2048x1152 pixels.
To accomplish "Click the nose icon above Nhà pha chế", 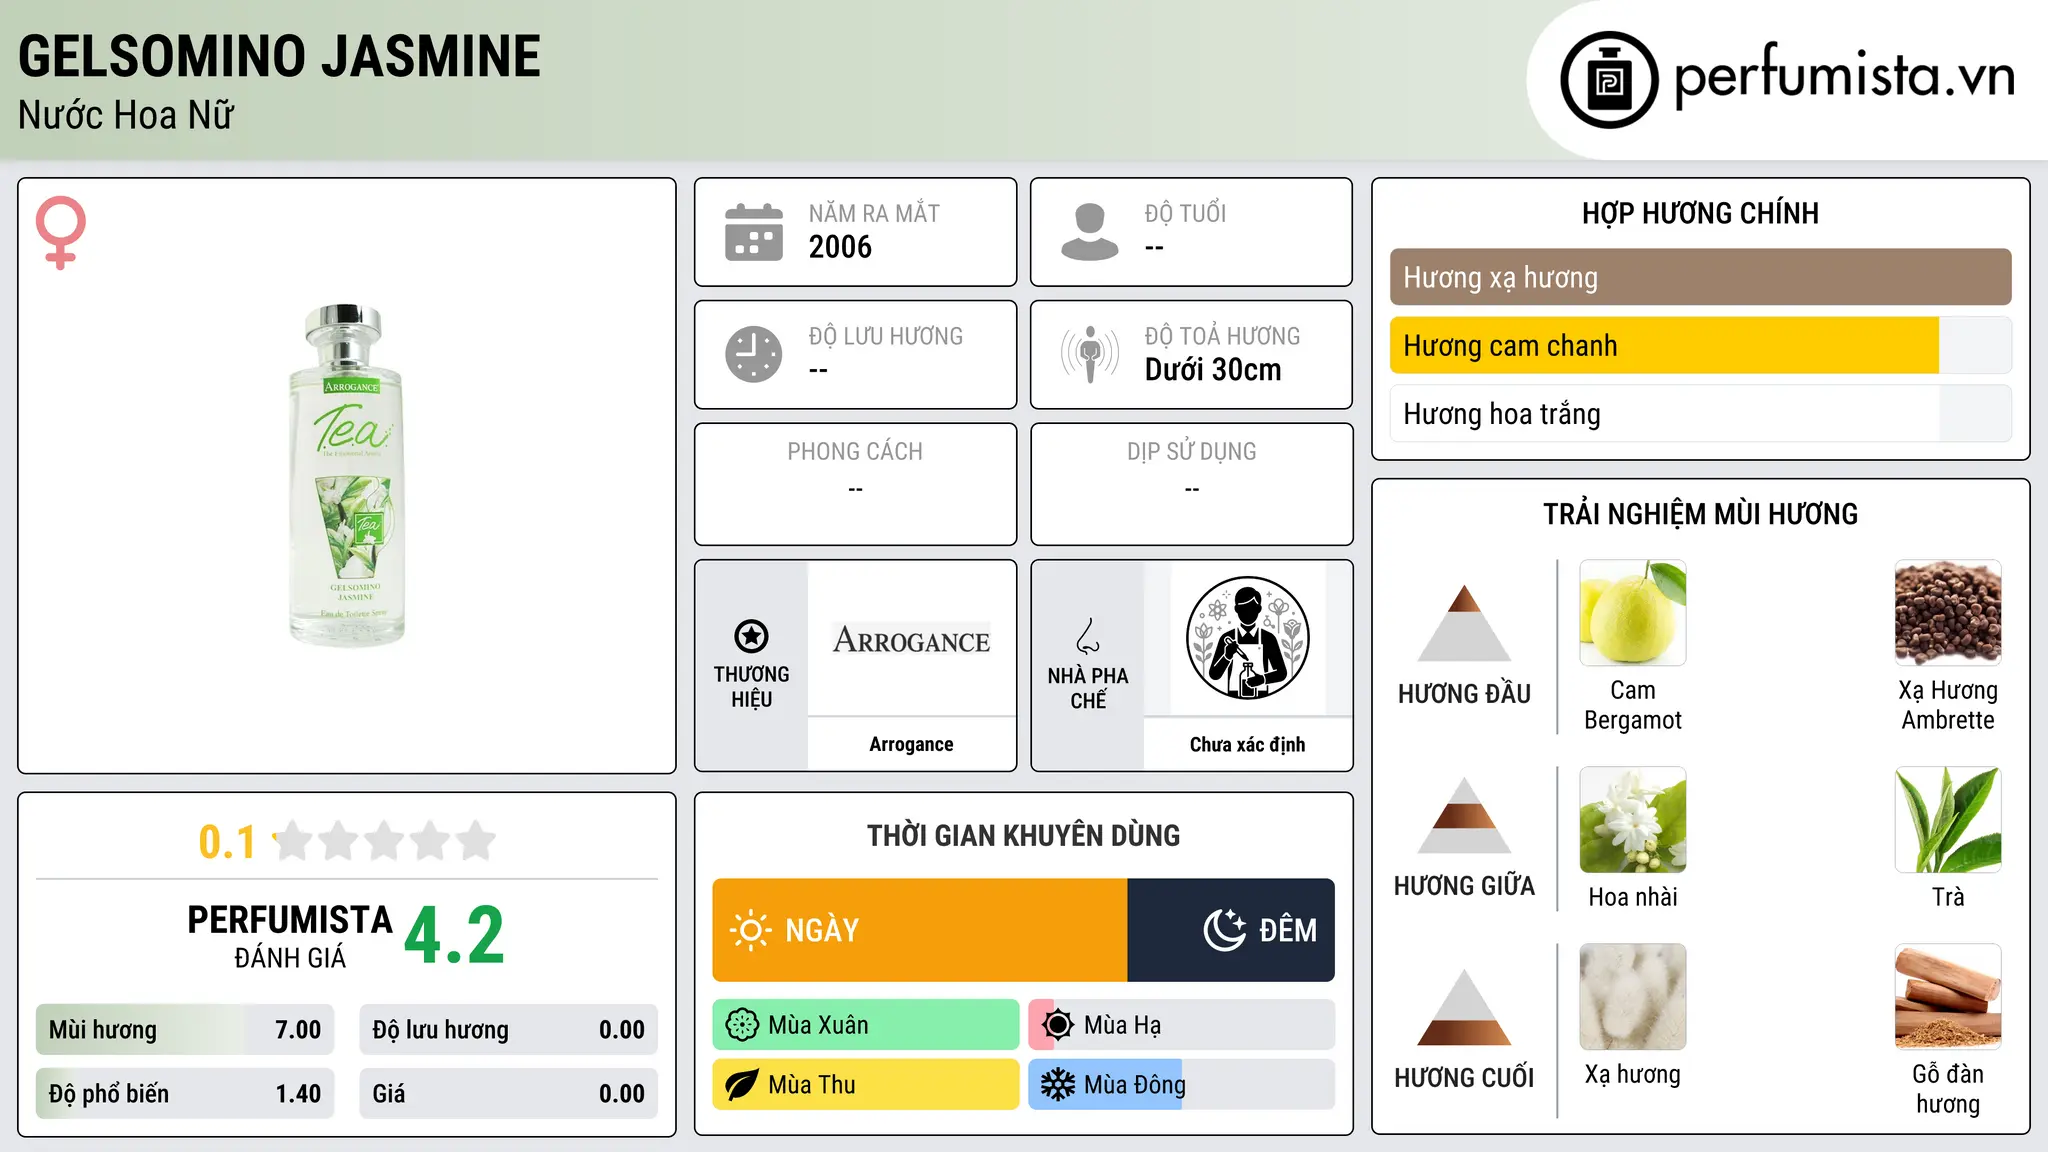I will coord(1088,636).
